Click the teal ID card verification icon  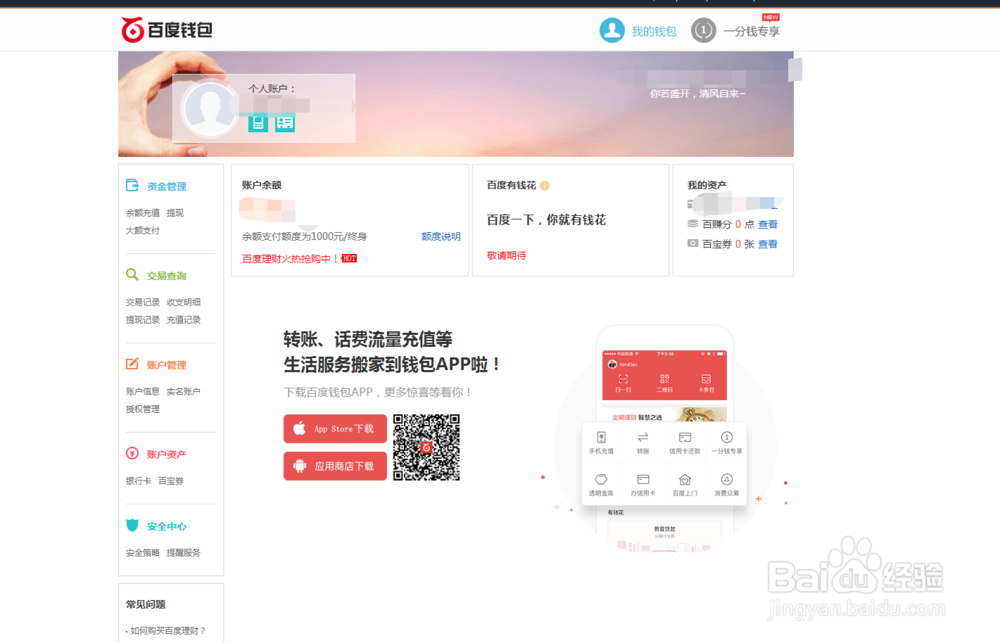tap(284, 122)
